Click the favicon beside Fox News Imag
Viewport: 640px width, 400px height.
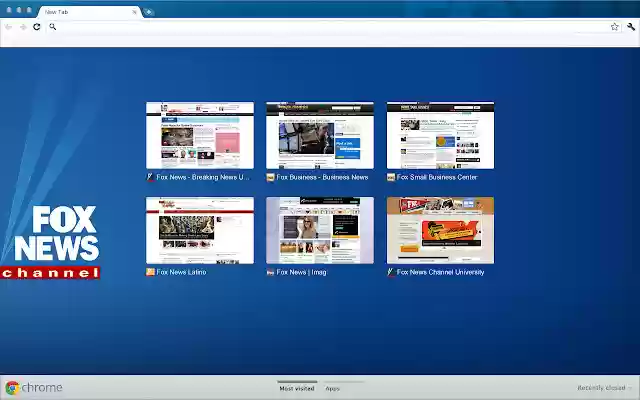coord(270,272)
